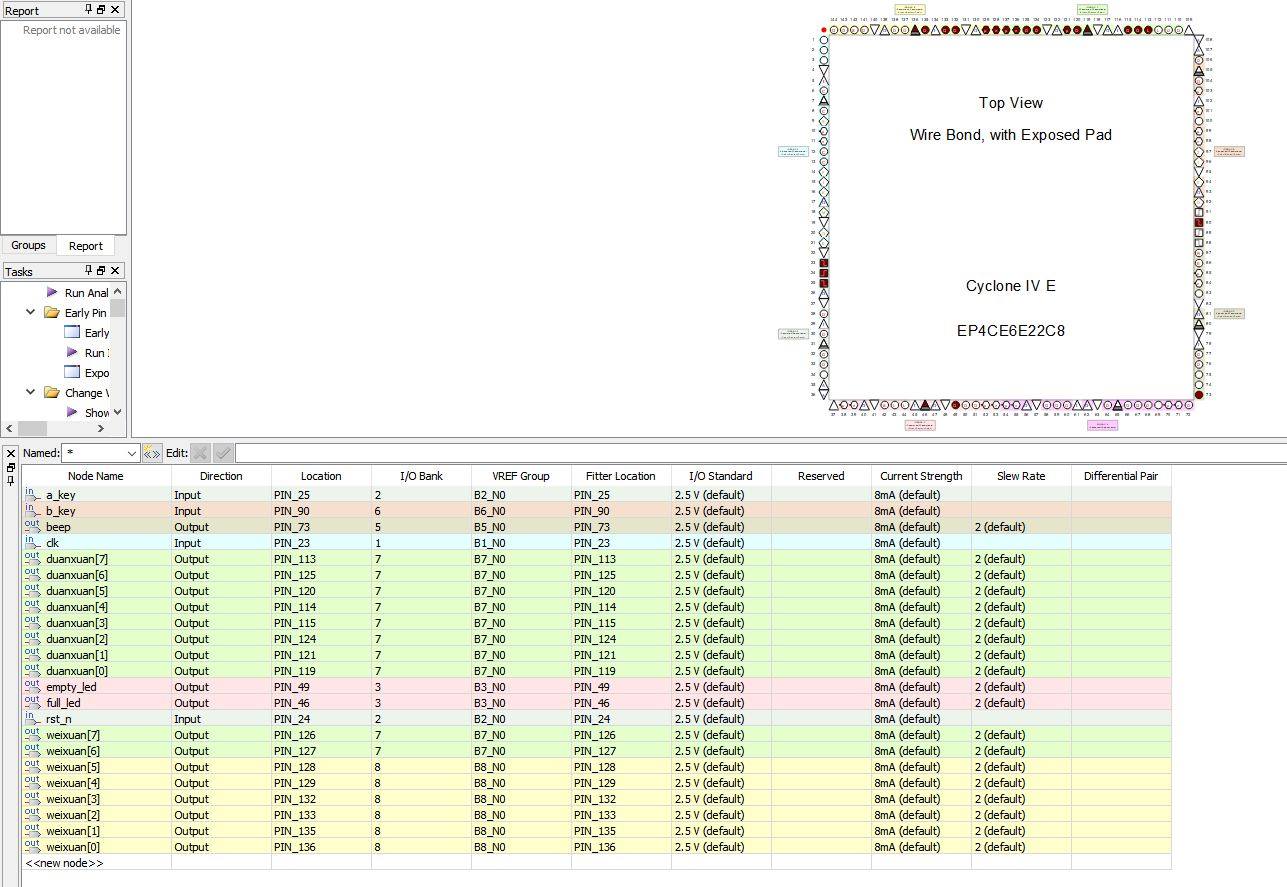Click Location cell PIN_73 for beep
The height and width of the screenshot is (887, 1287).
point(321,526)
